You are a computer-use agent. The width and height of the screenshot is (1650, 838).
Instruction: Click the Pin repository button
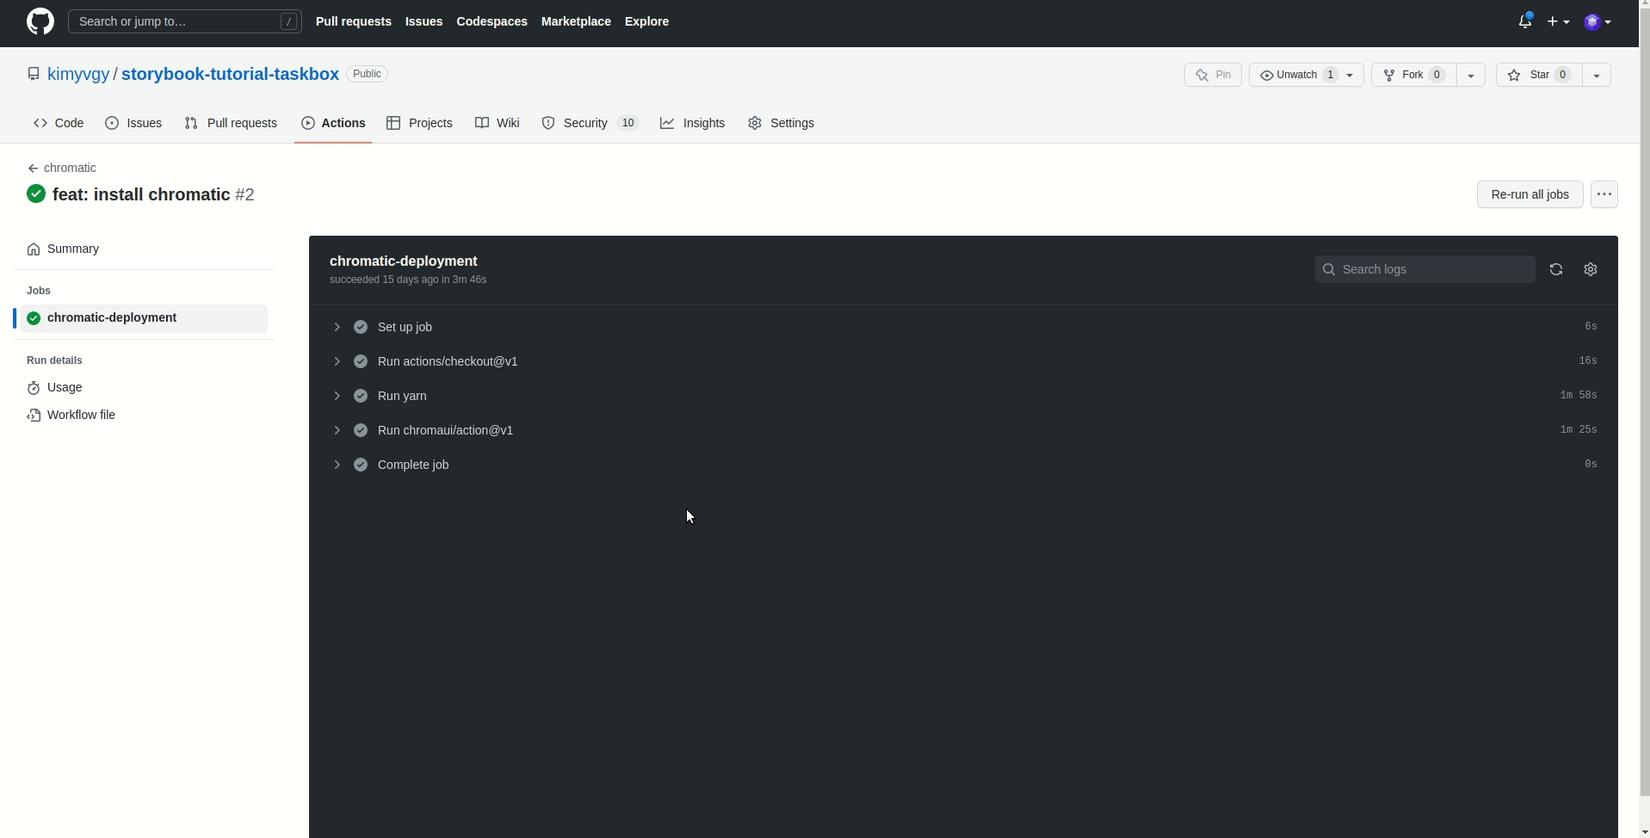tap(1213, 75)
